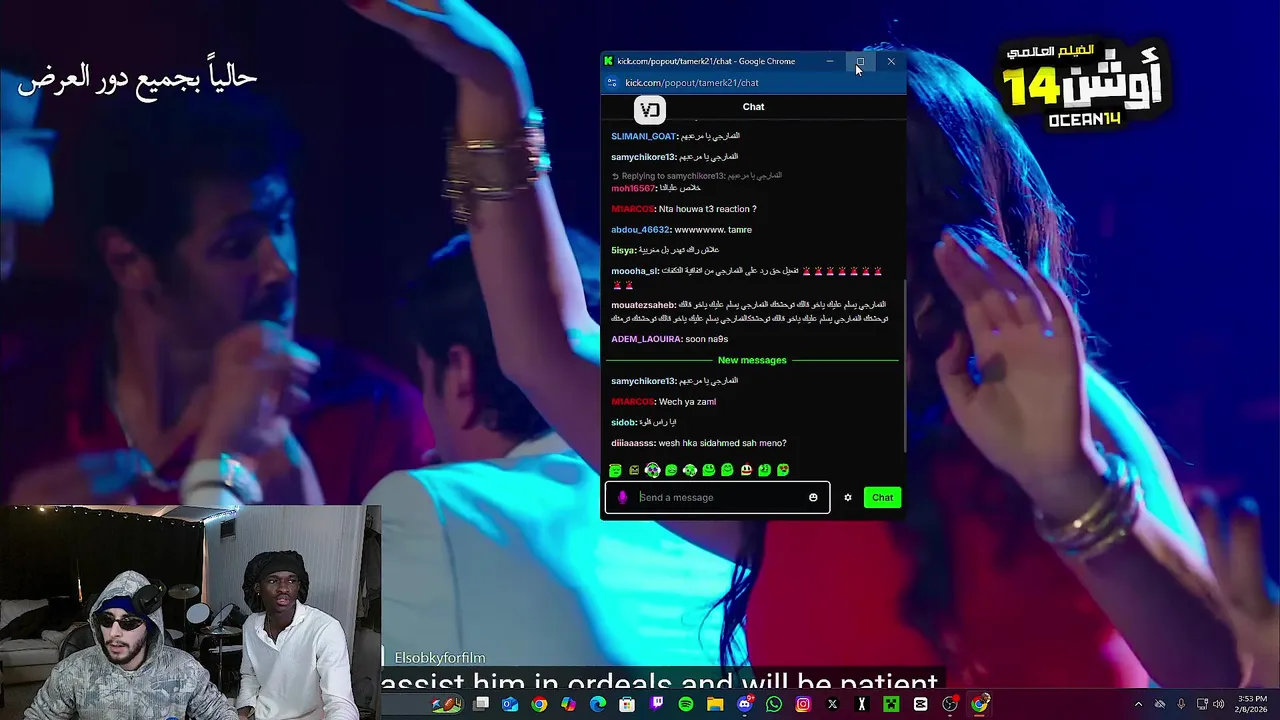Open Task View from the taskbar

[x=481, y=705]
